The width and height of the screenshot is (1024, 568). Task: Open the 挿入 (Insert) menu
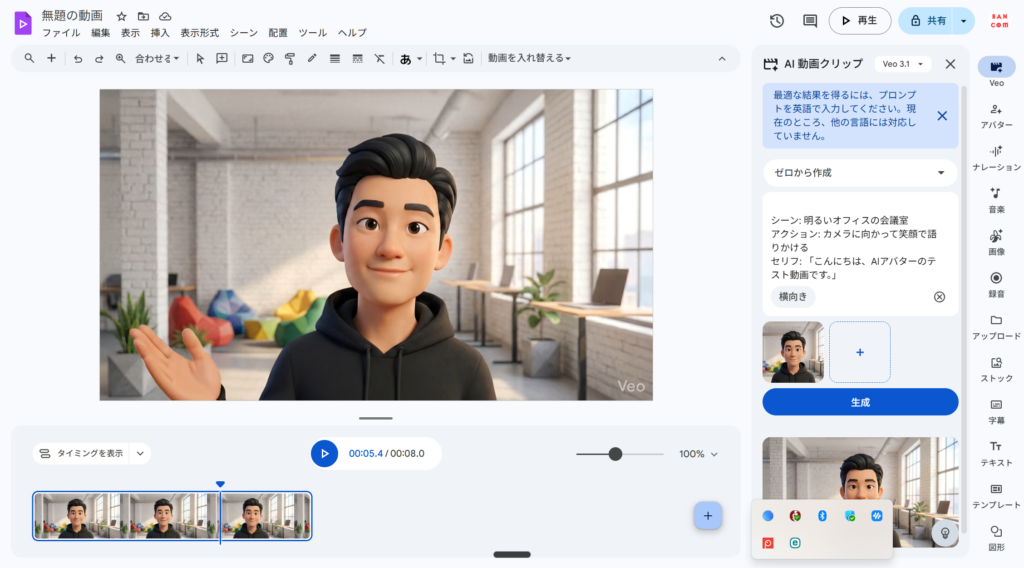tap(160, 33)
